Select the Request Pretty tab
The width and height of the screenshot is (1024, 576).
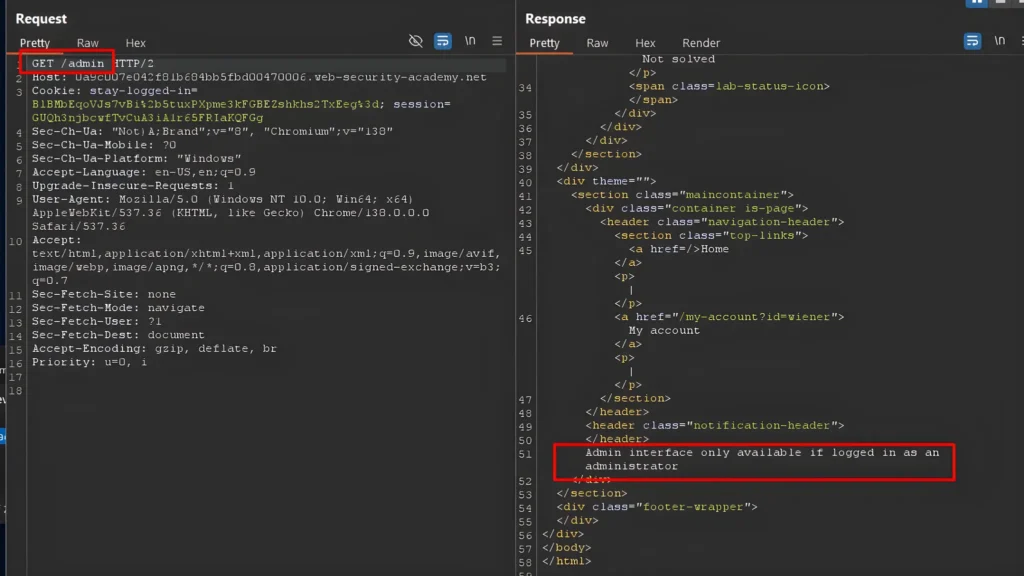(x=35, y=43)
